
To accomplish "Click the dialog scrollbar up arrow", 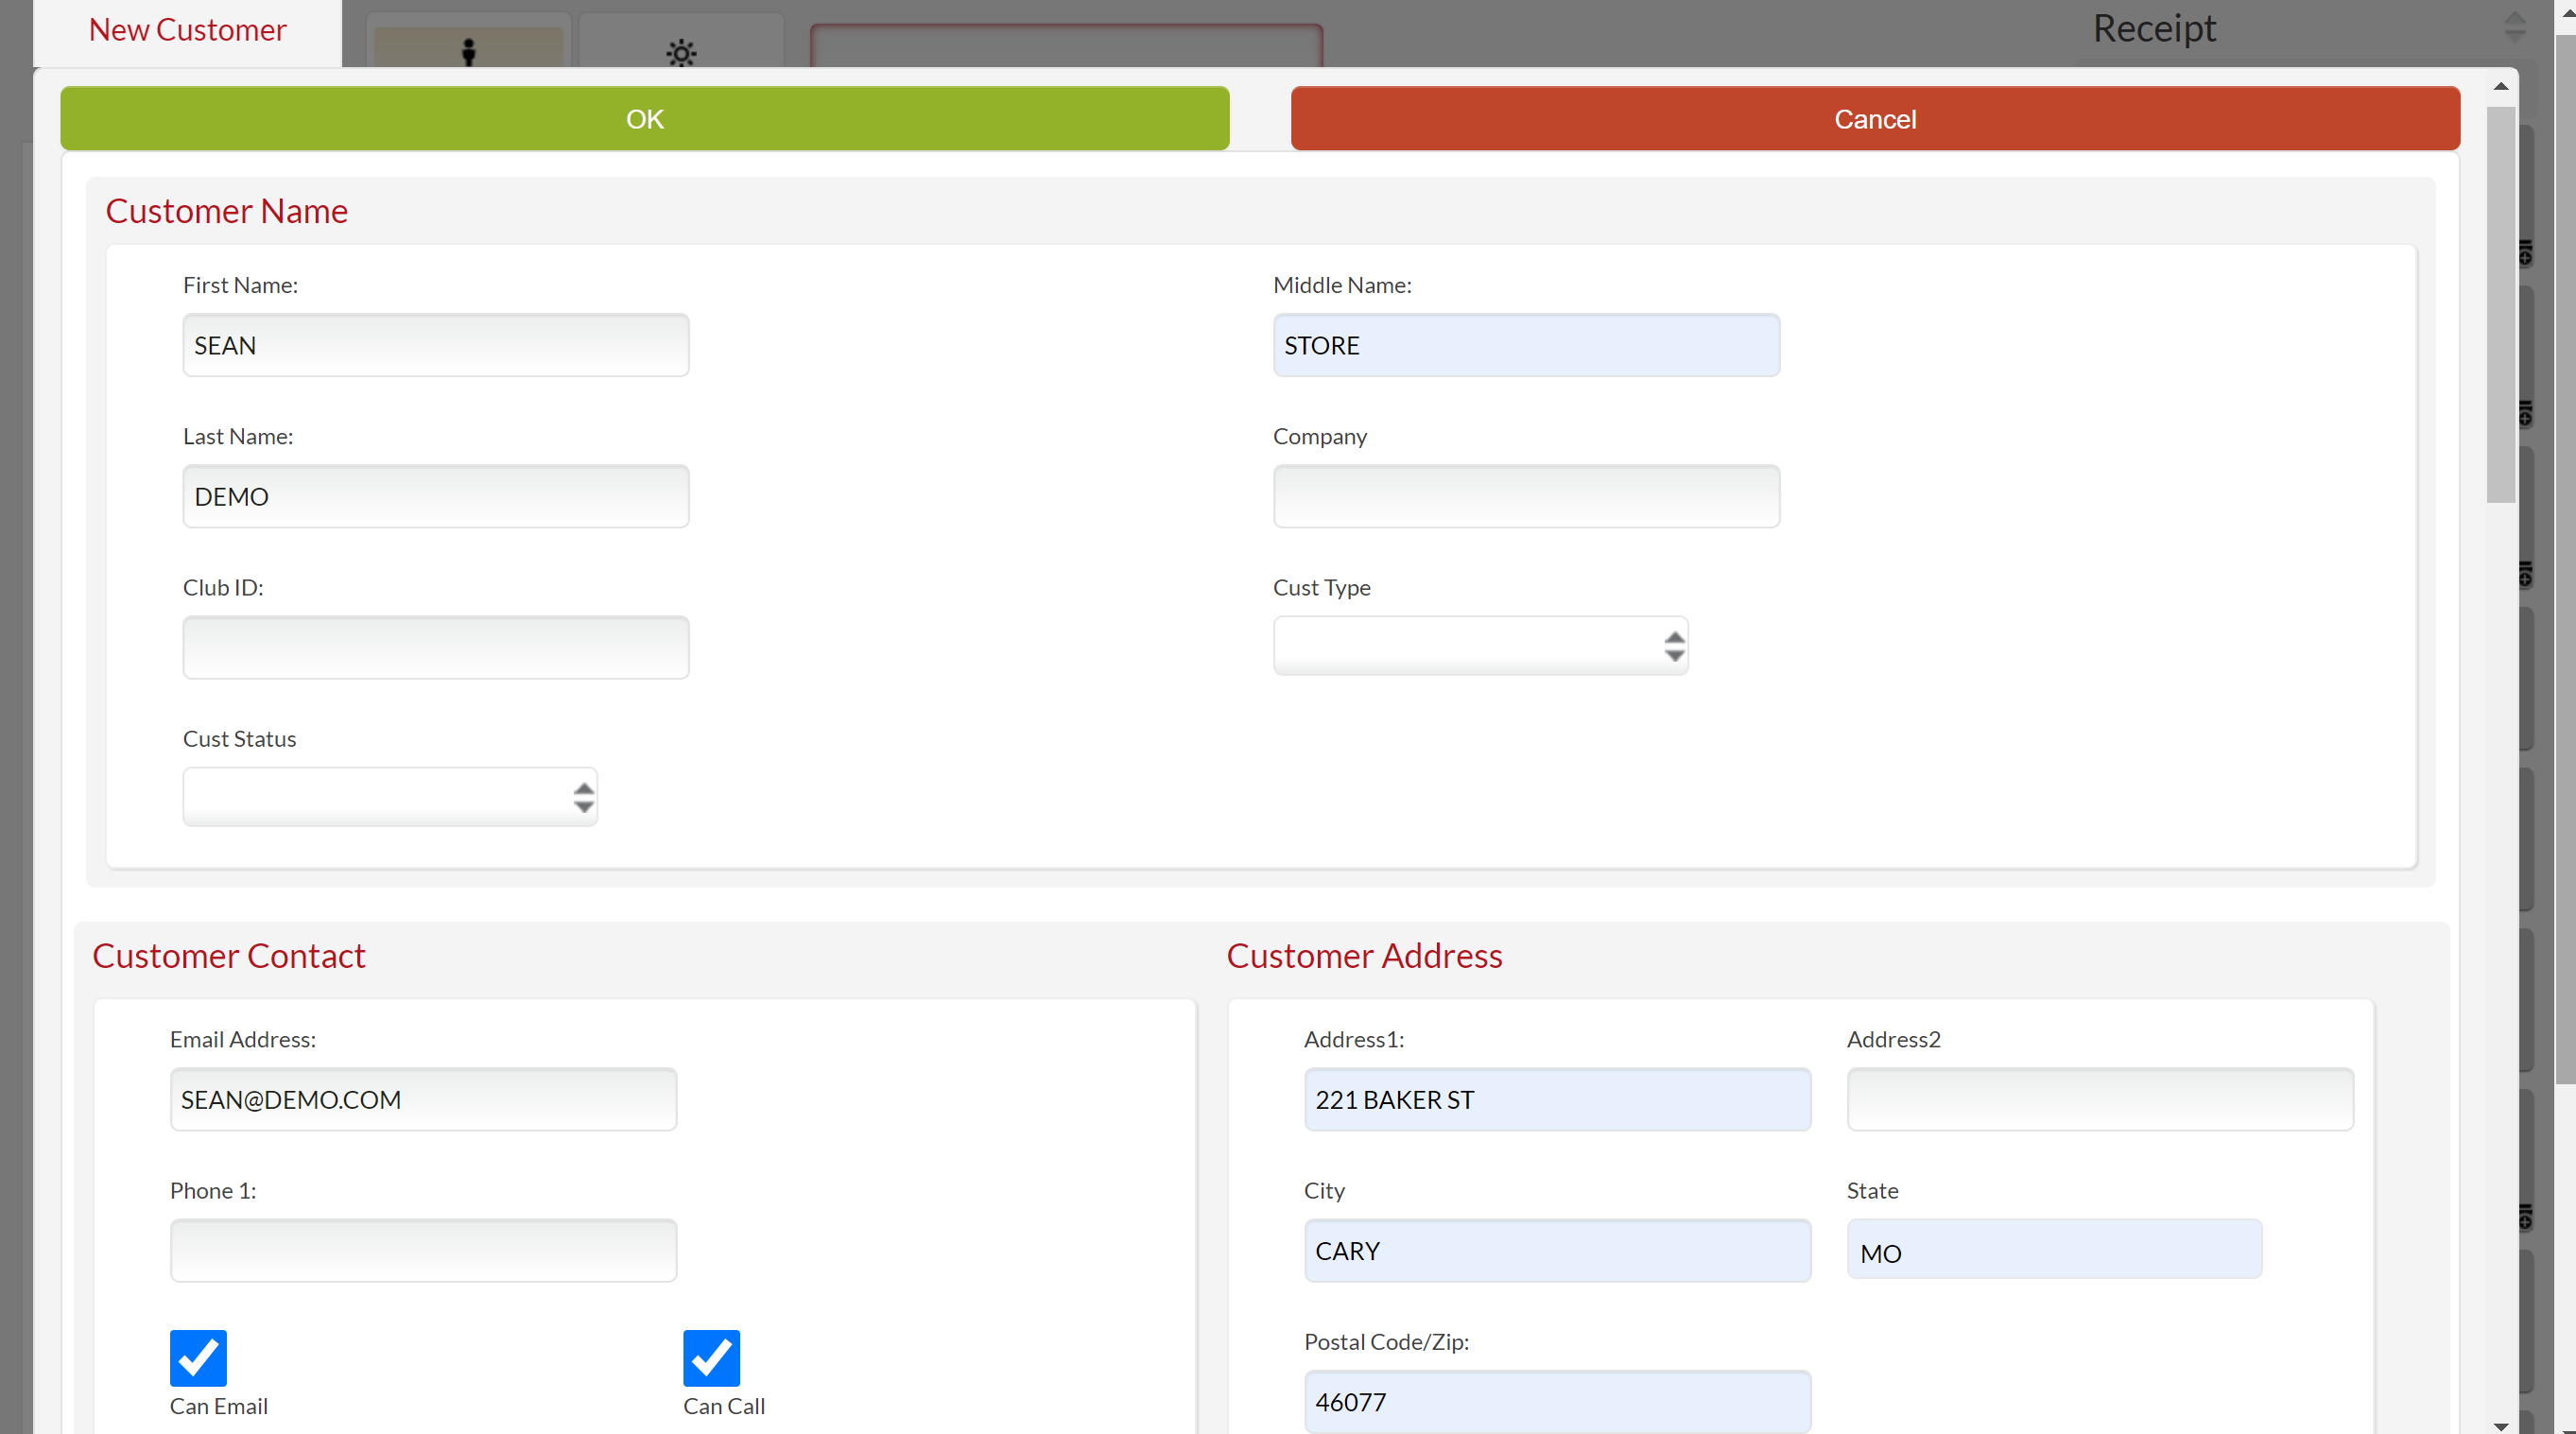I will pos(2500,87).
